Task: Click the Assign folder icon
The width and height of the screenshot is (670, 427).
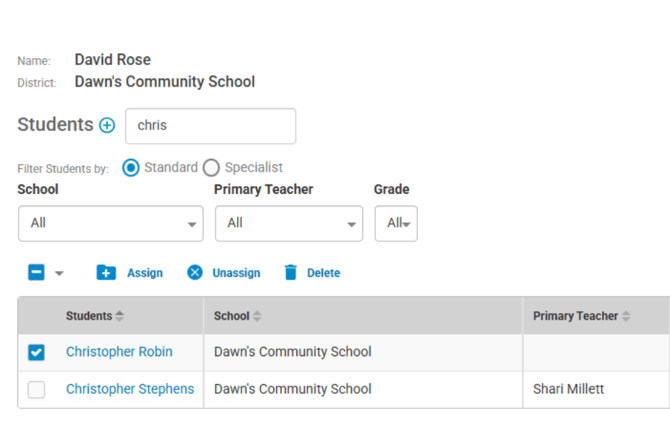Action: pyautogui.click(x=106, y=273)
